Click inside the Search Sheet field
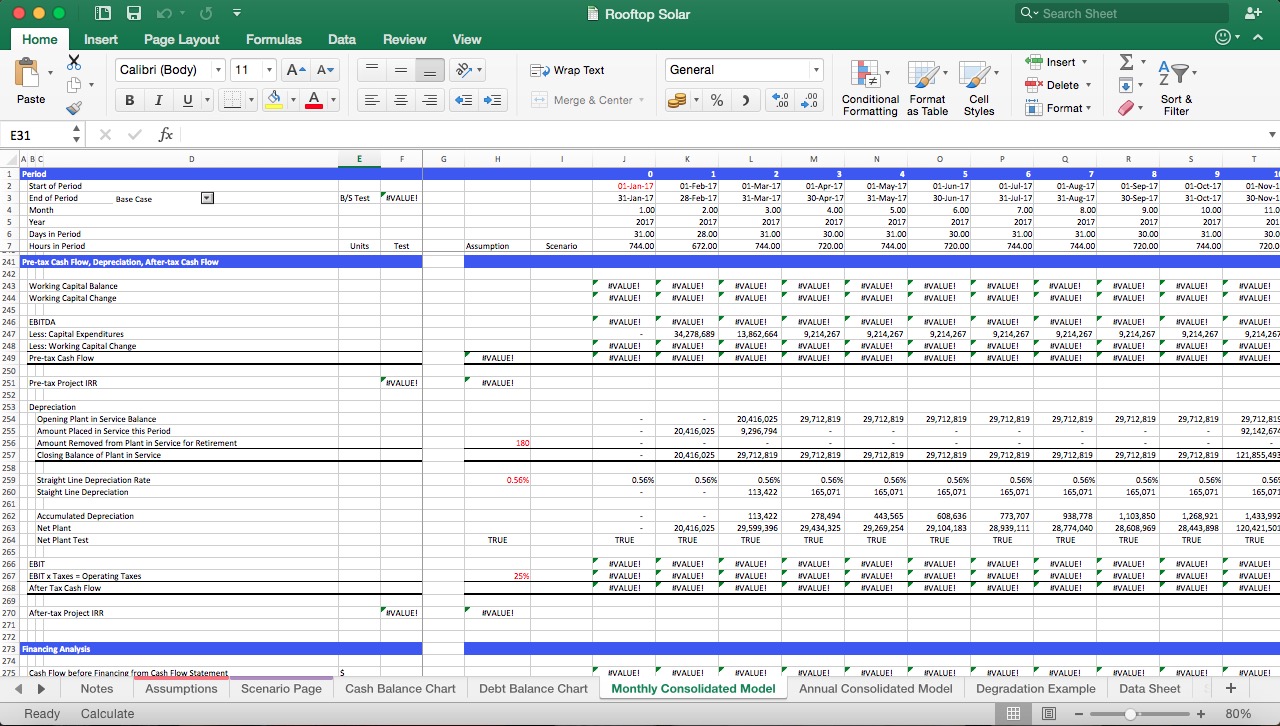The image size is (1280, 726). point(1120,13)
